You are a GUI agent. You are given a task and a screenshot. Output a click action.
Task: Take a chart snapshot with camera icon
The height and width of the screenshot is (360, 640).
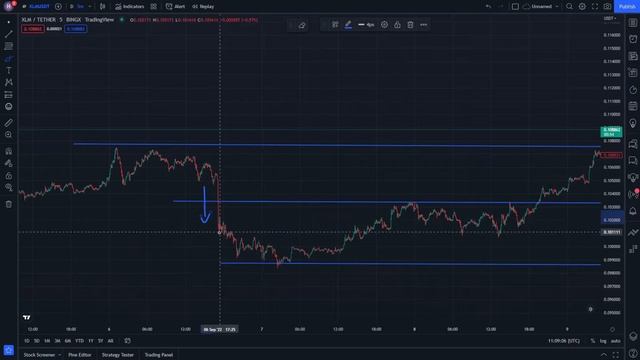tap(607, 7)
